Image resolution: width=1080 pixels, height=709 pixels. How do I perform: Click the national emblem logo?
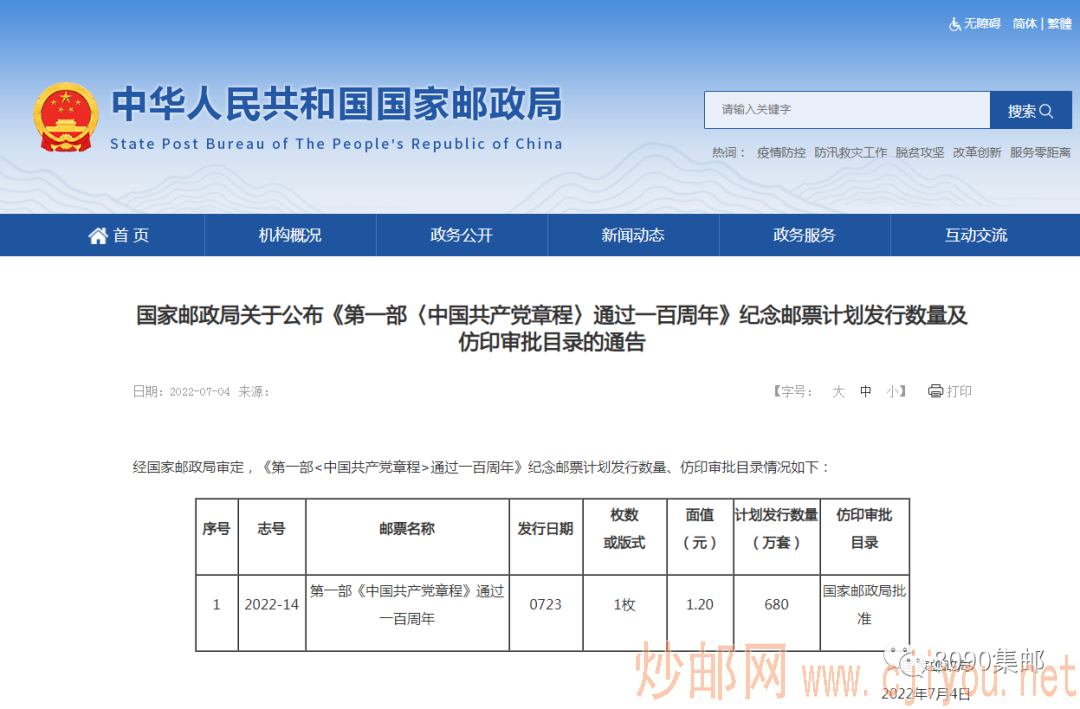(x=66, y=117)
